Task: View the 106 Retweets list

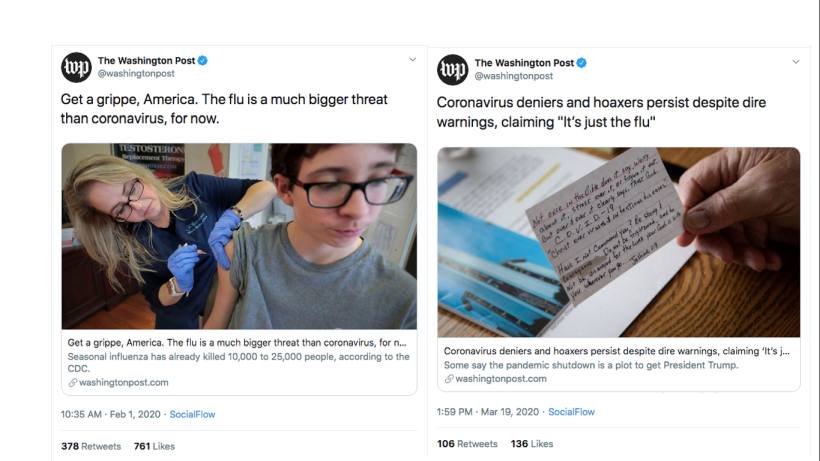Action: pos(468,444)
